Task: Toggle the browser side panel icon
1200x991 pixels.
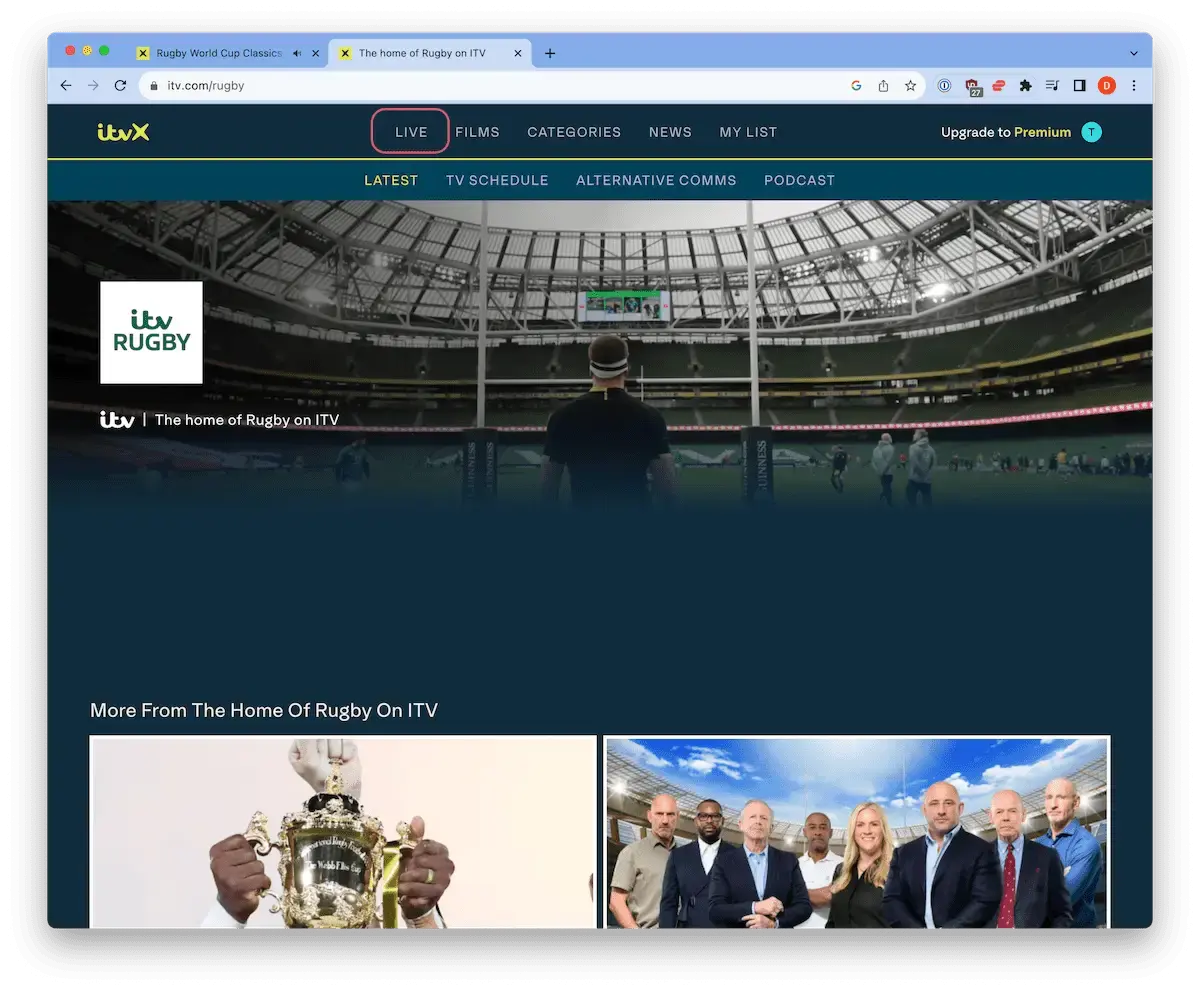Action: (1079, 86)
